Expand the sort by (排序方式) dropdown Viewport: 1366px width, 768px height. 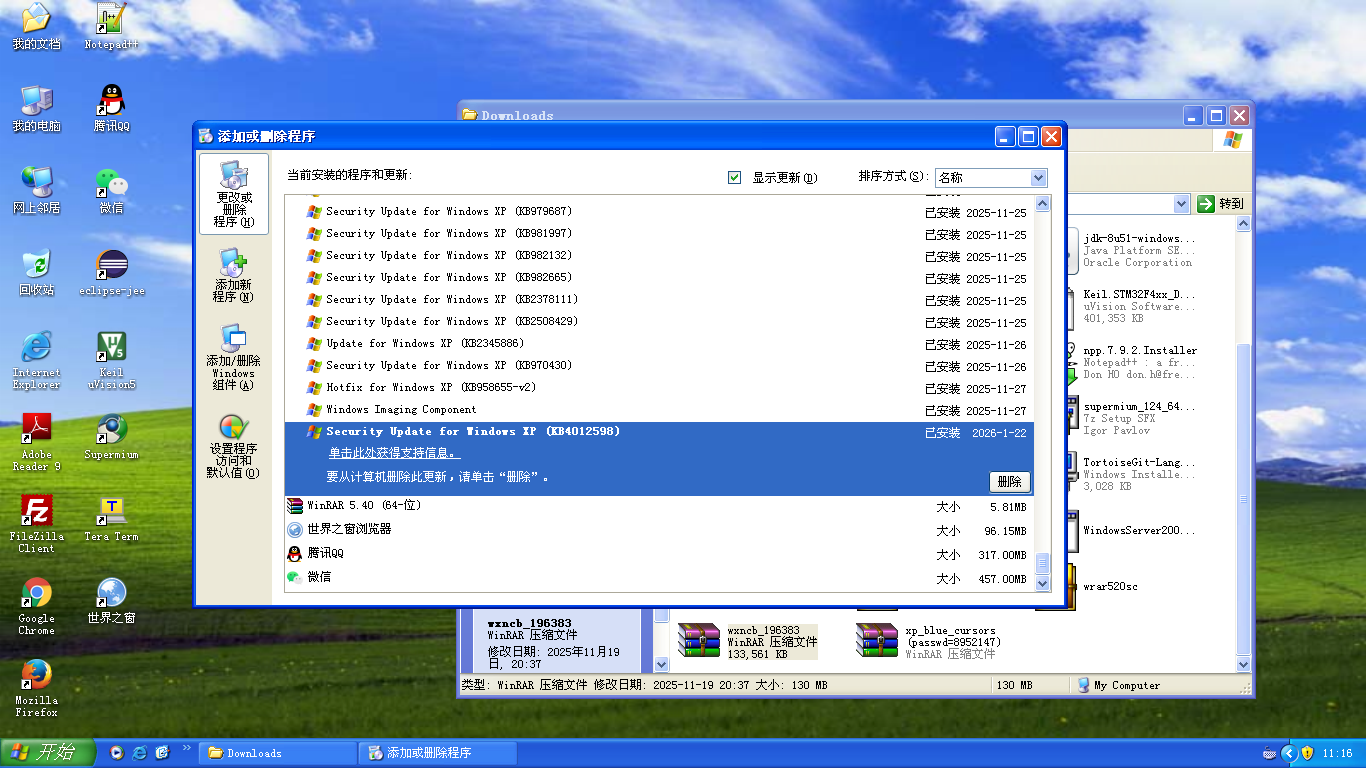point(1038,178)
